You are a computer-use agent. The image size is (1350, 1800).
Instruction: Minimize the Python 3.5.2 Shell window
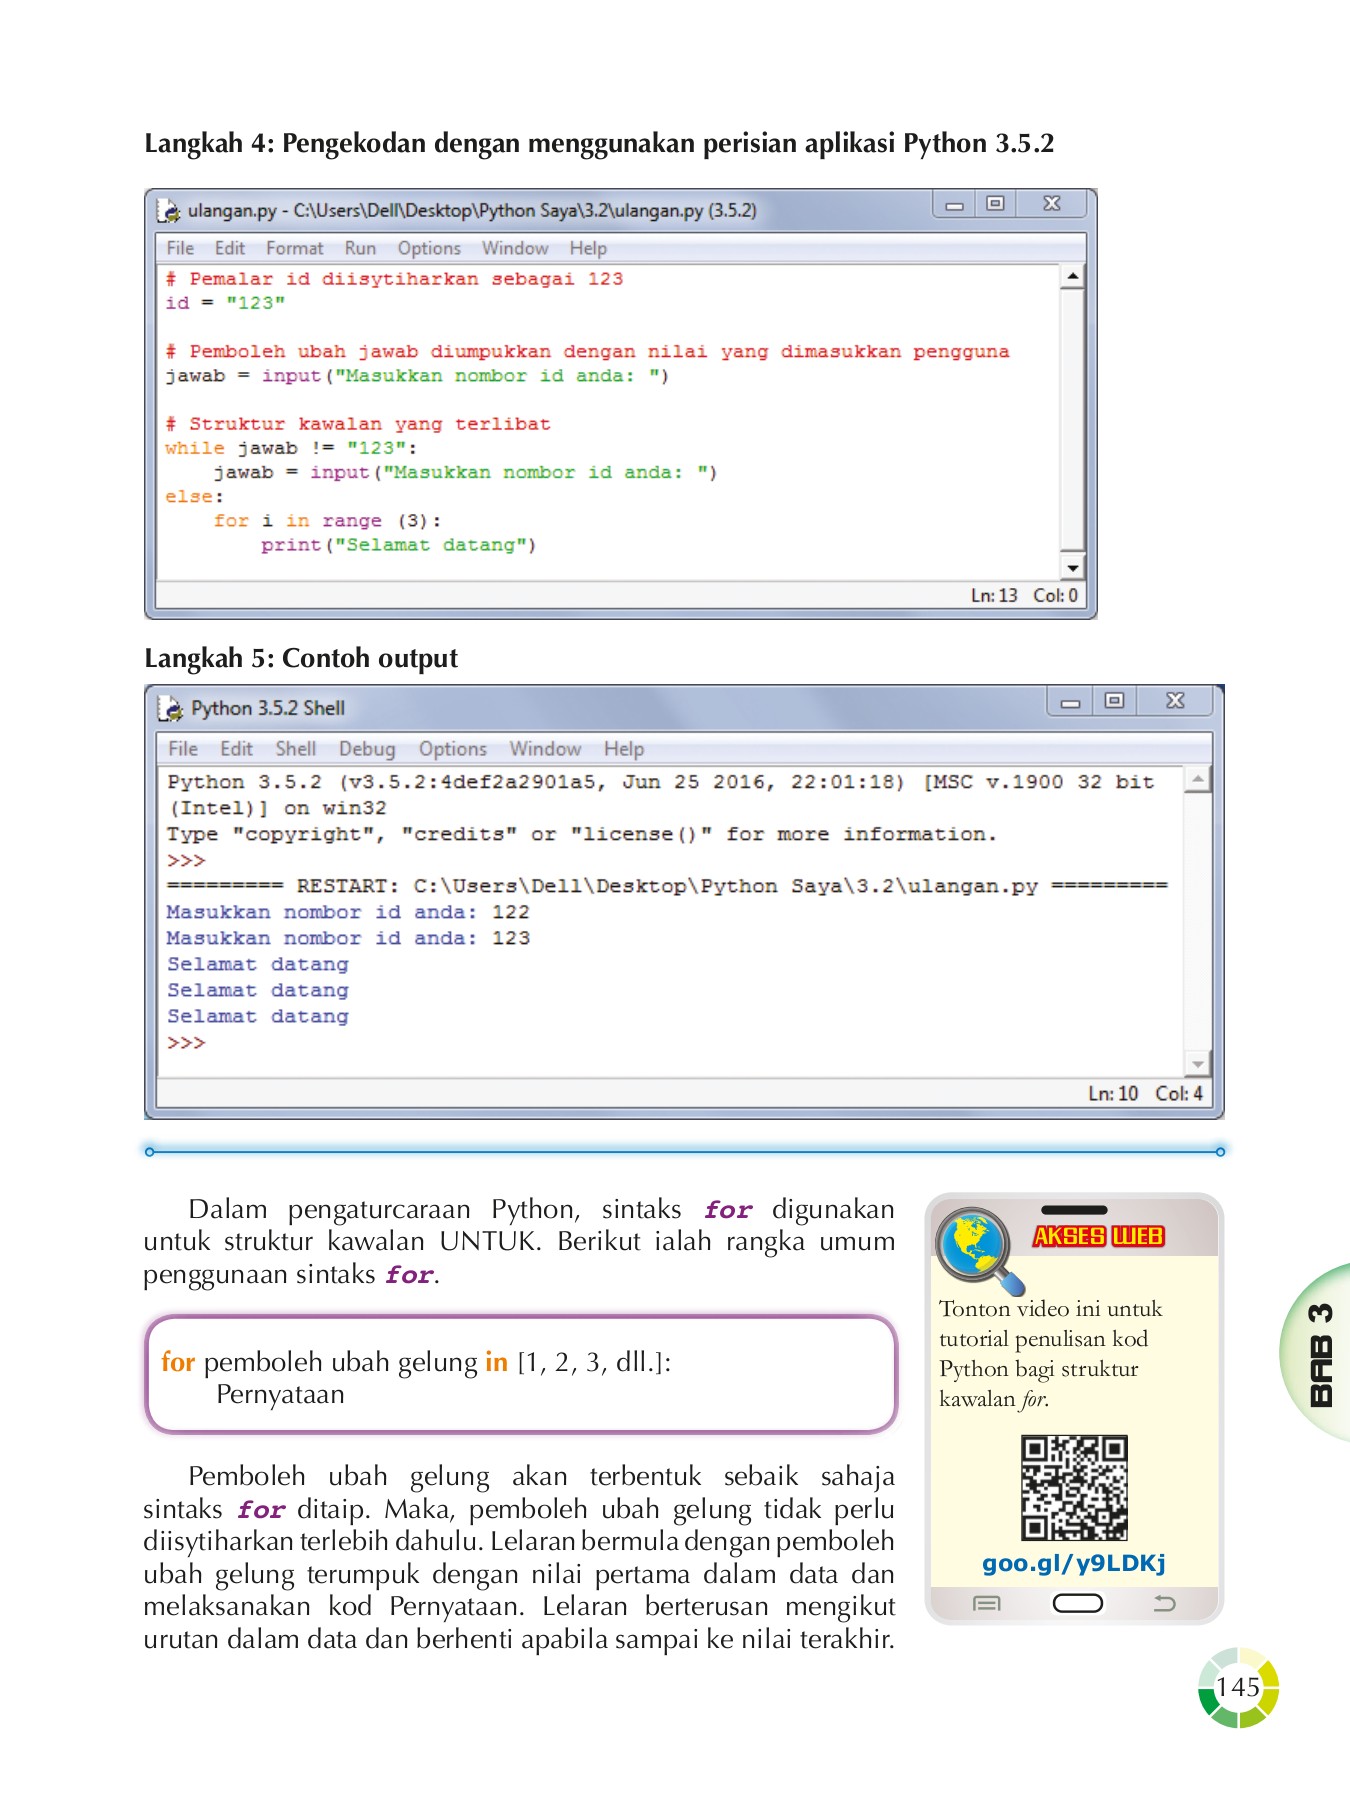[1071, 702]
